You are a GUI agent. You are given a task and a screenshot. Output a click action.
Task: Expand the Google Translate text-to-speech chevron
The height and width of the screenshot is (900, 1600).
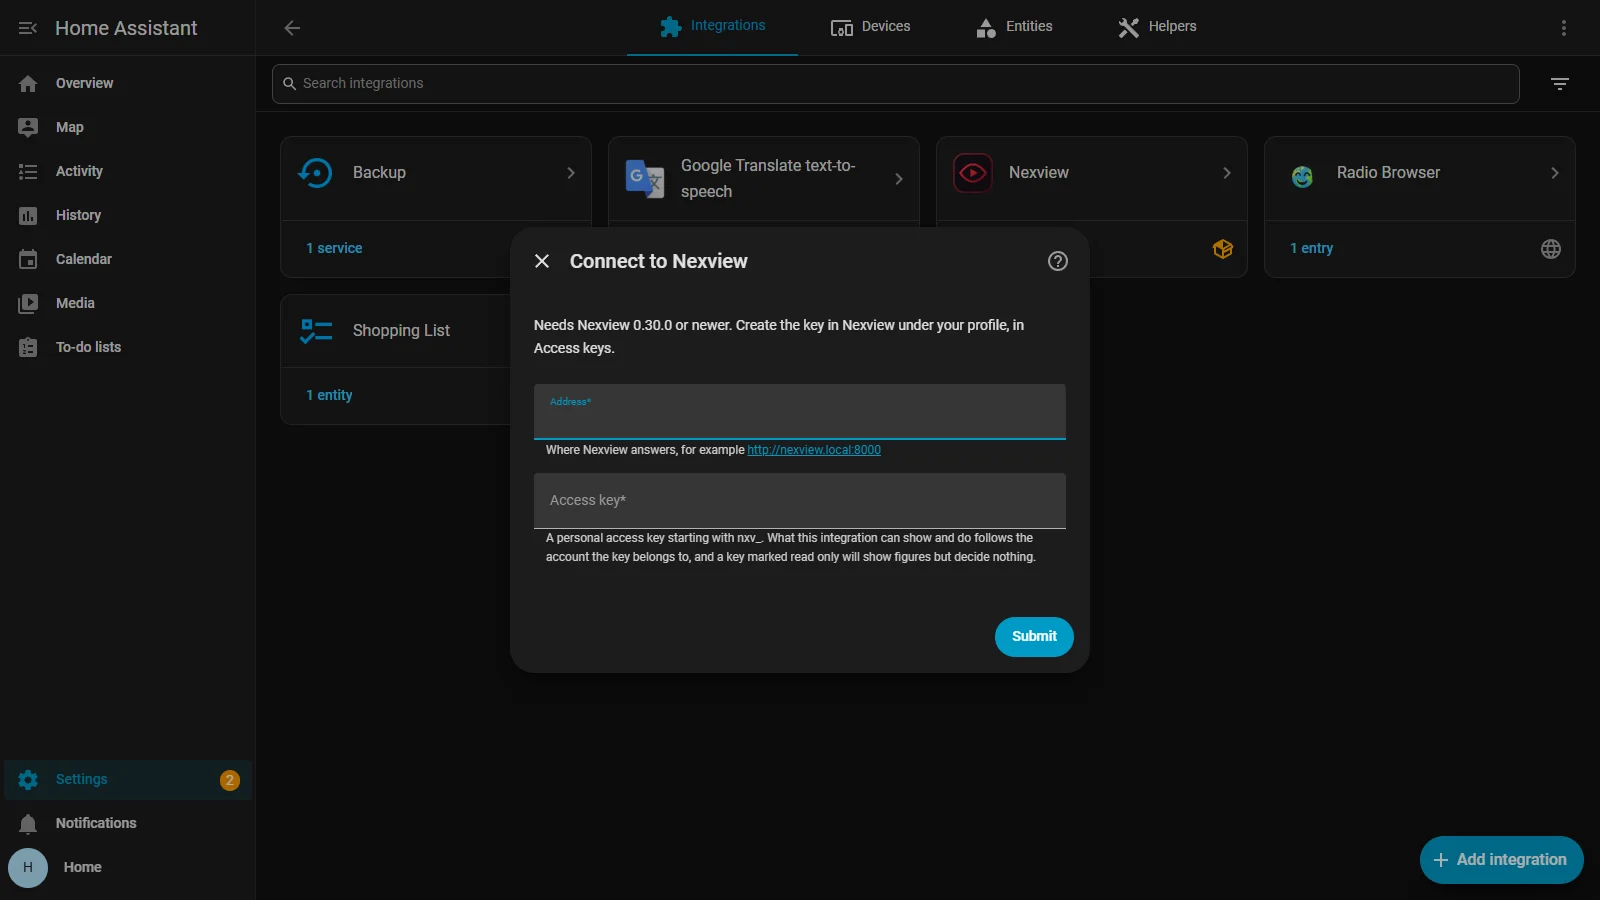pos(899,179)
